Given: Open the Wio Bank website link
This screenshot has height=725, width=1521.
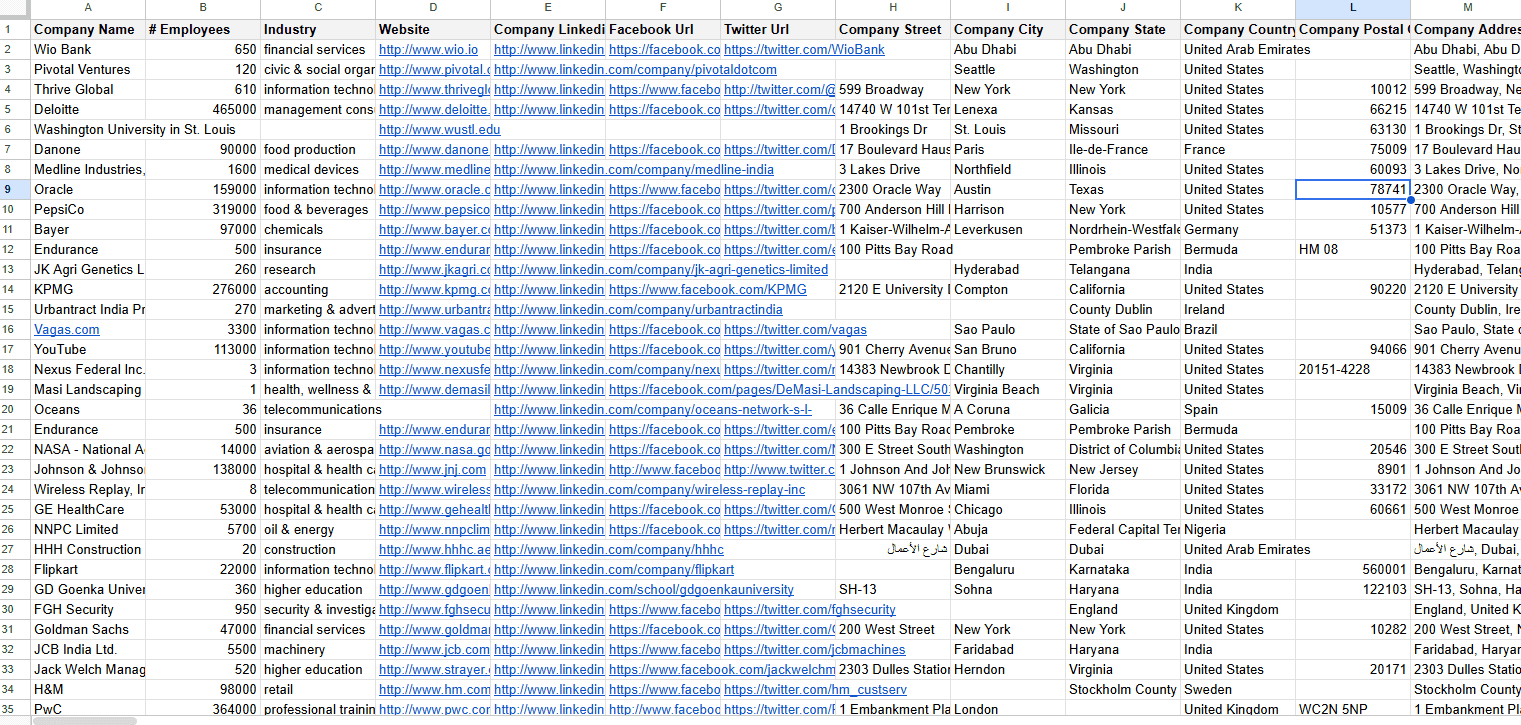Looking at the screenshot, I should 428,49.
